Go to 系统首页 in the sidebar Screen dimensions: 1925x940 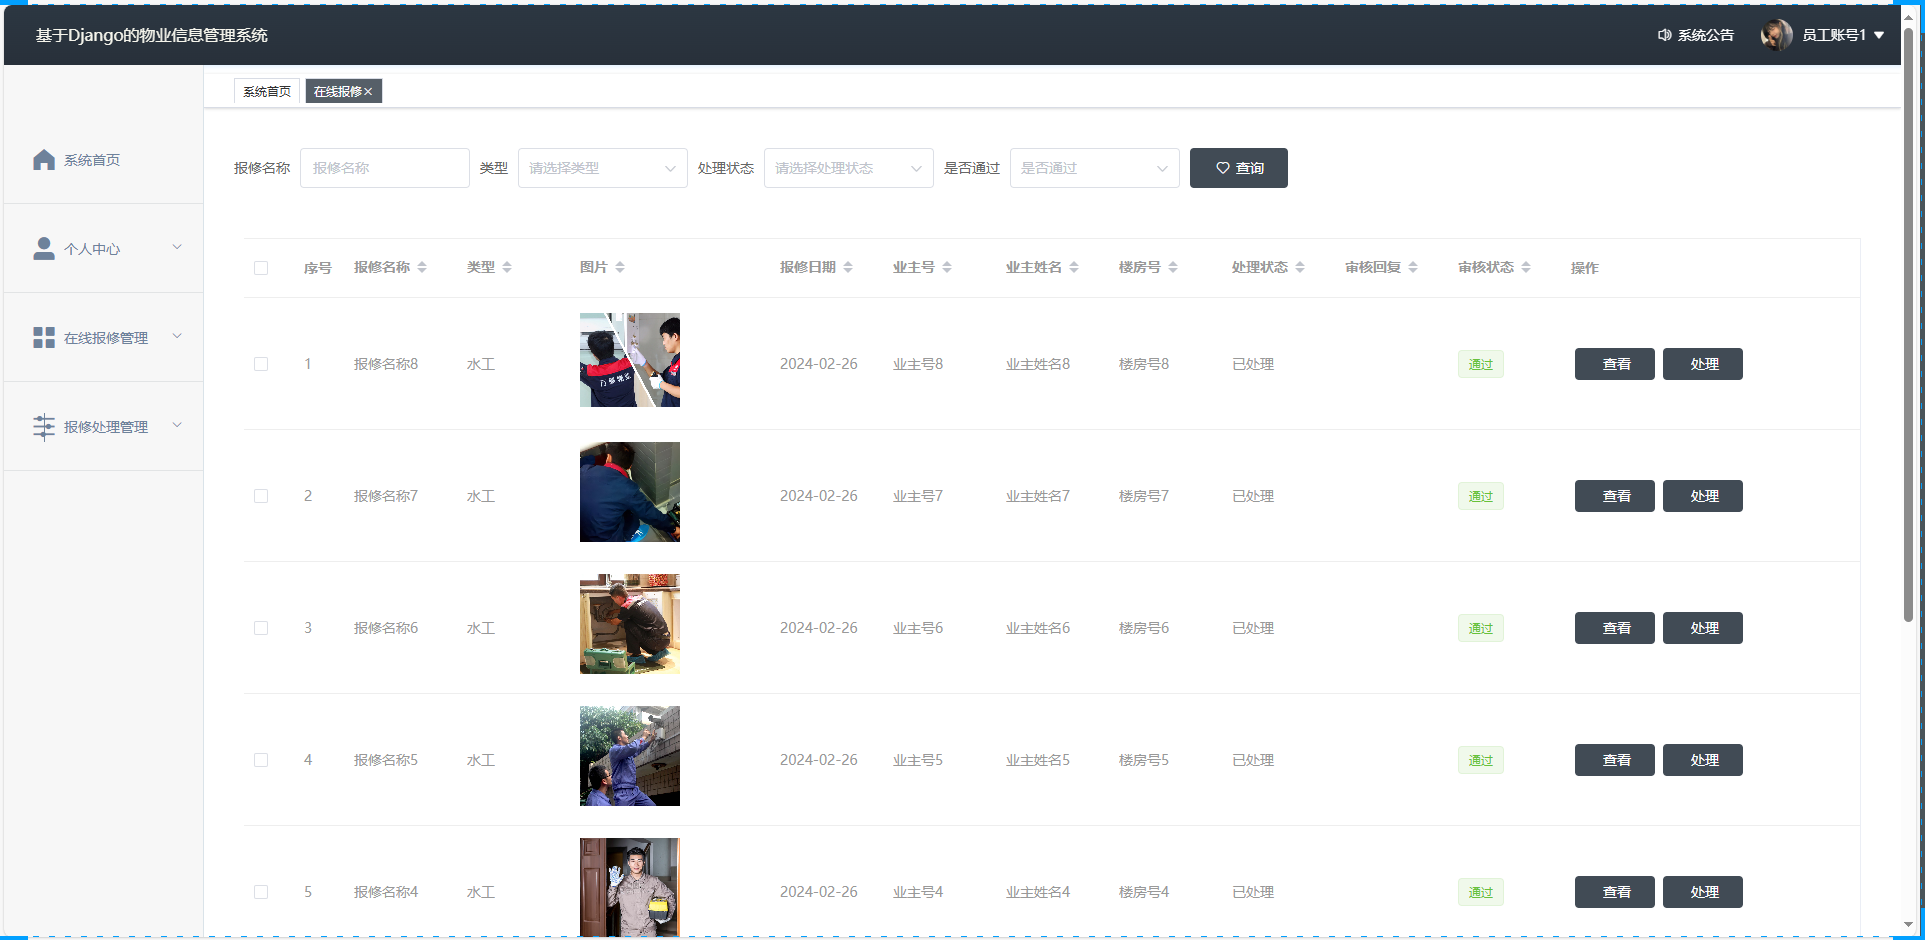104,160
